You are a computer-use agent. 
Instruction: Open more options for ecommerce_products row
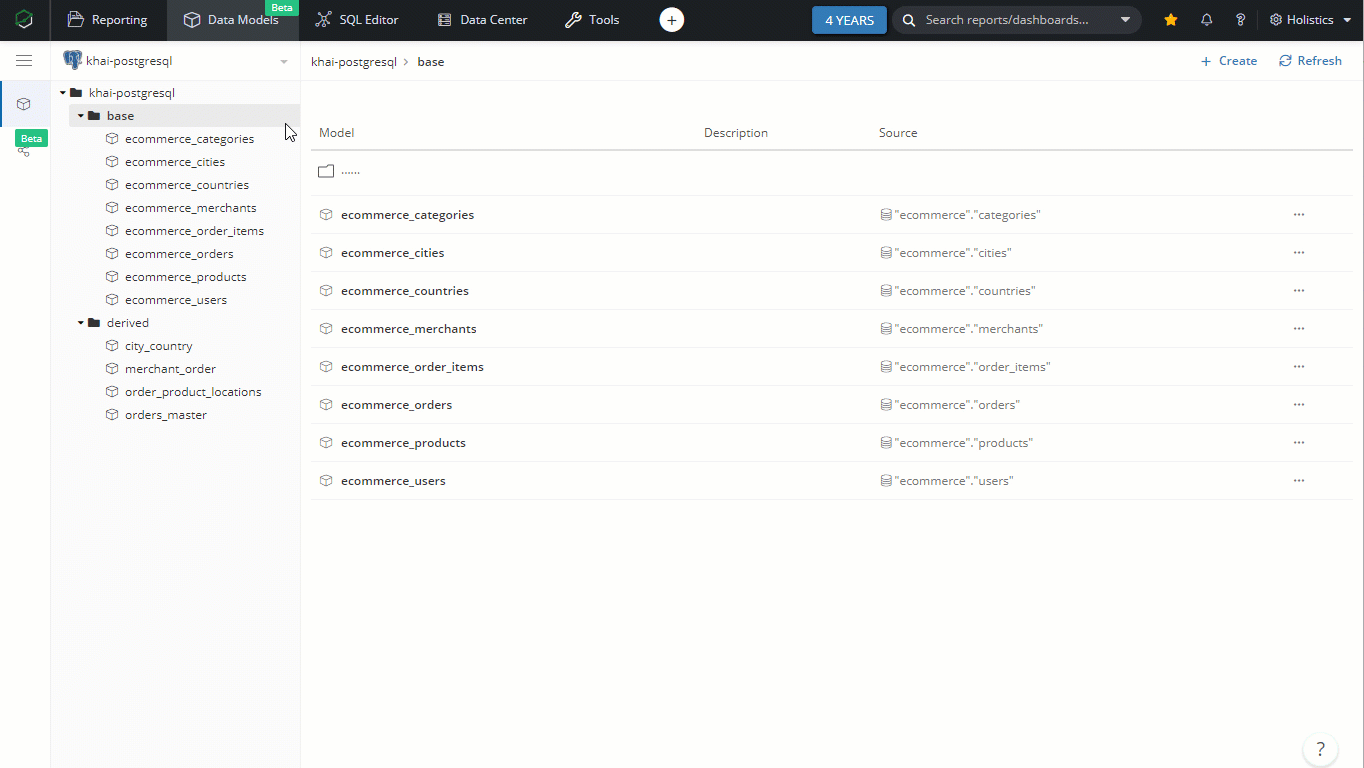pyautogui.click(x=1299, y=443)
